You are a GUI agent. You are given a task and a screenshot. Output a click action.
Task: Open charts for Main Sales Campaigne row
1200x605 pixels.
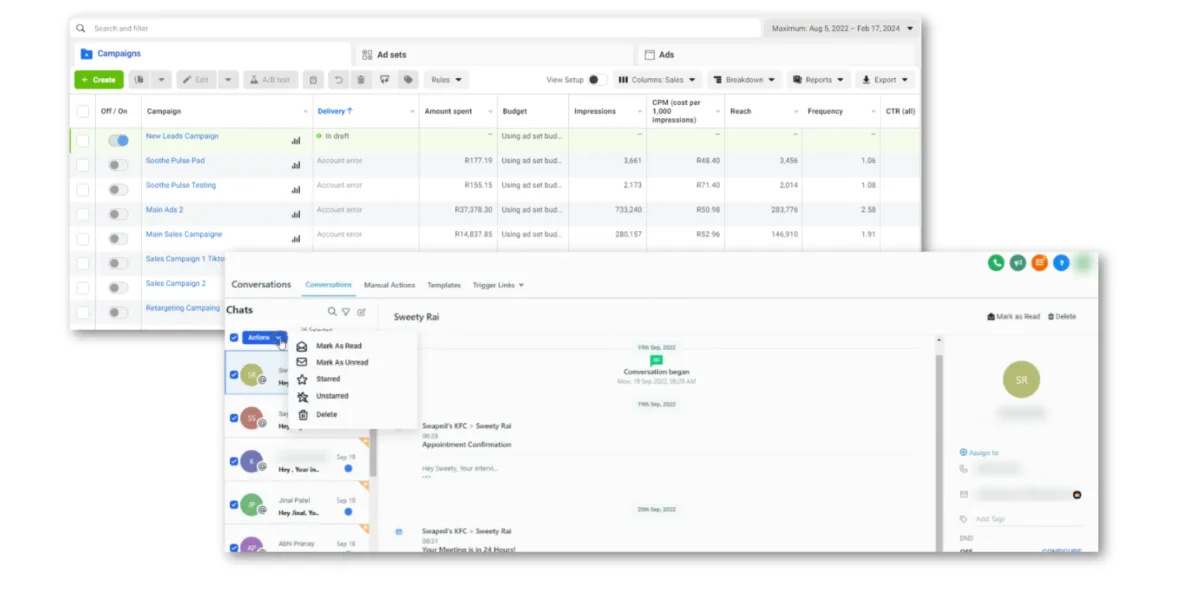point(296,239)
